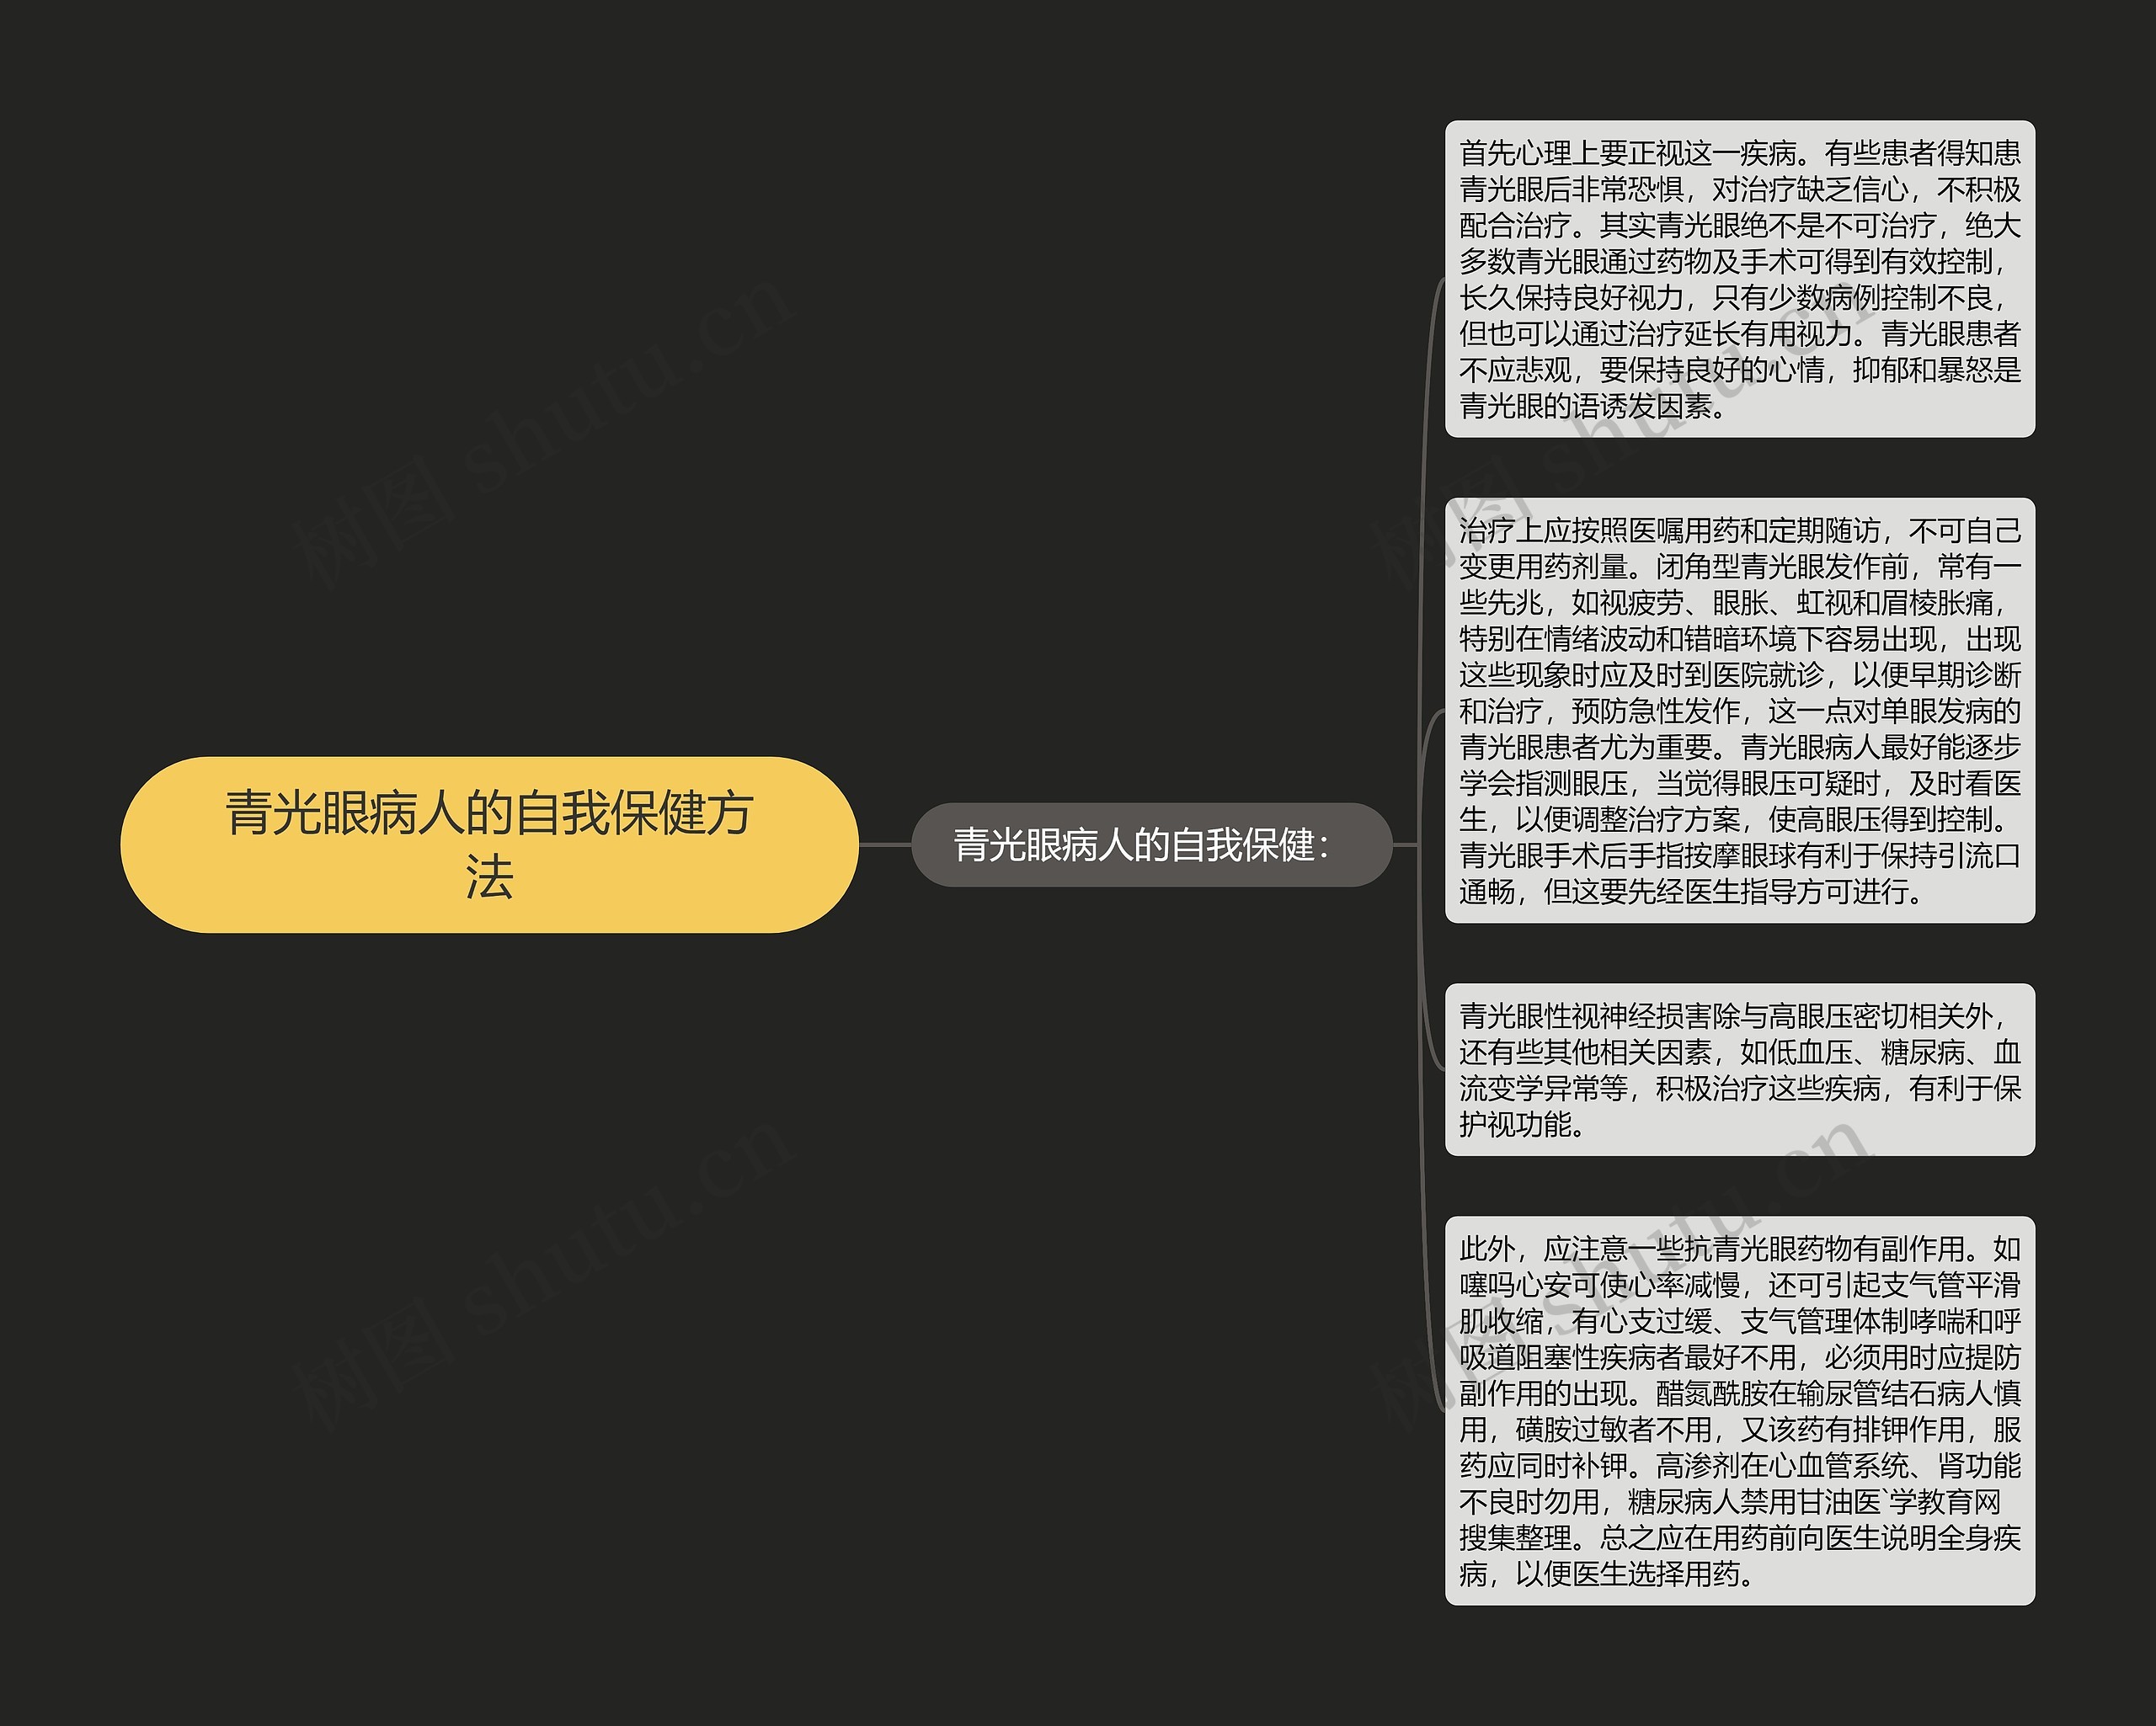Select the text box beginning 治疗上应按照医嘱用药
Viewport: 2156px width, 1726px height.
click(1739, 710)
